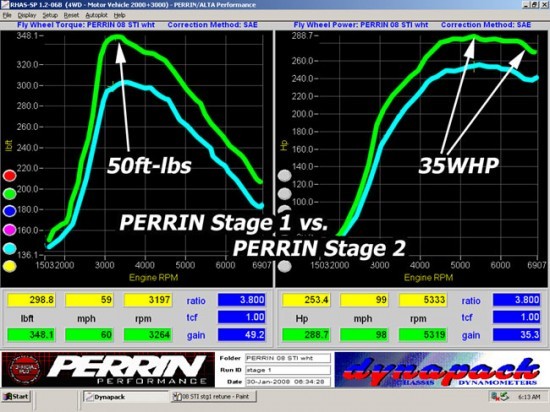550x412 pixels.
Task: Click the yellow 99 mph value
Action: point(364,300)
